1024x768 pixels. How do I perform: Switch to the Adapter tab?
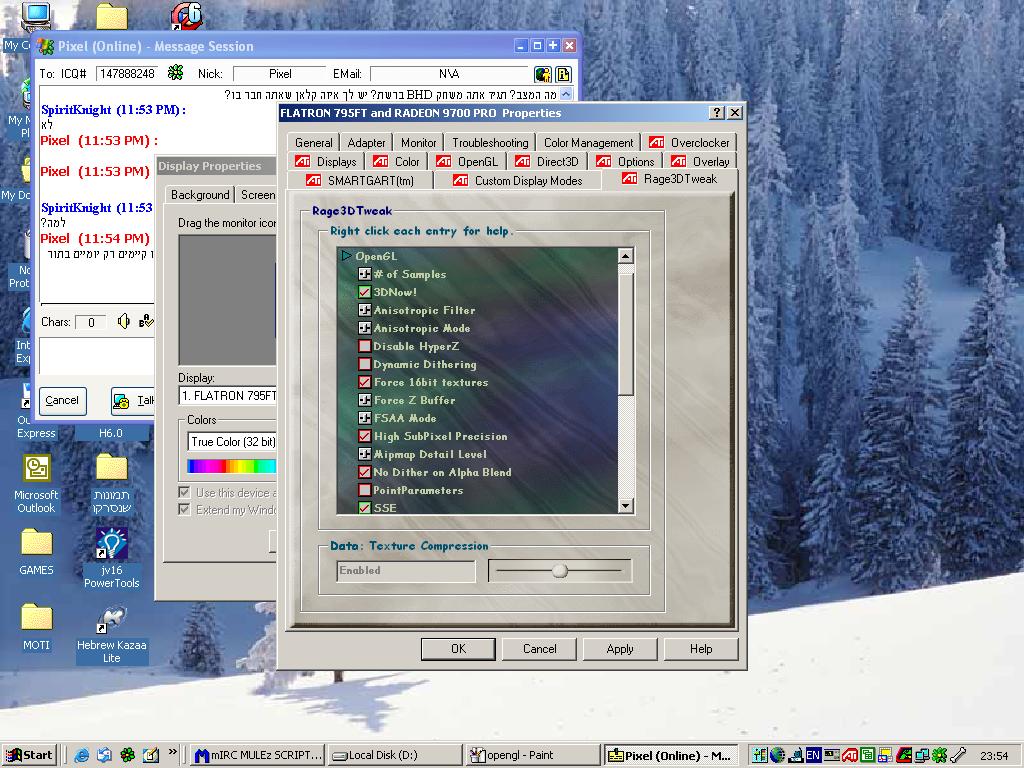pos(366,142)
